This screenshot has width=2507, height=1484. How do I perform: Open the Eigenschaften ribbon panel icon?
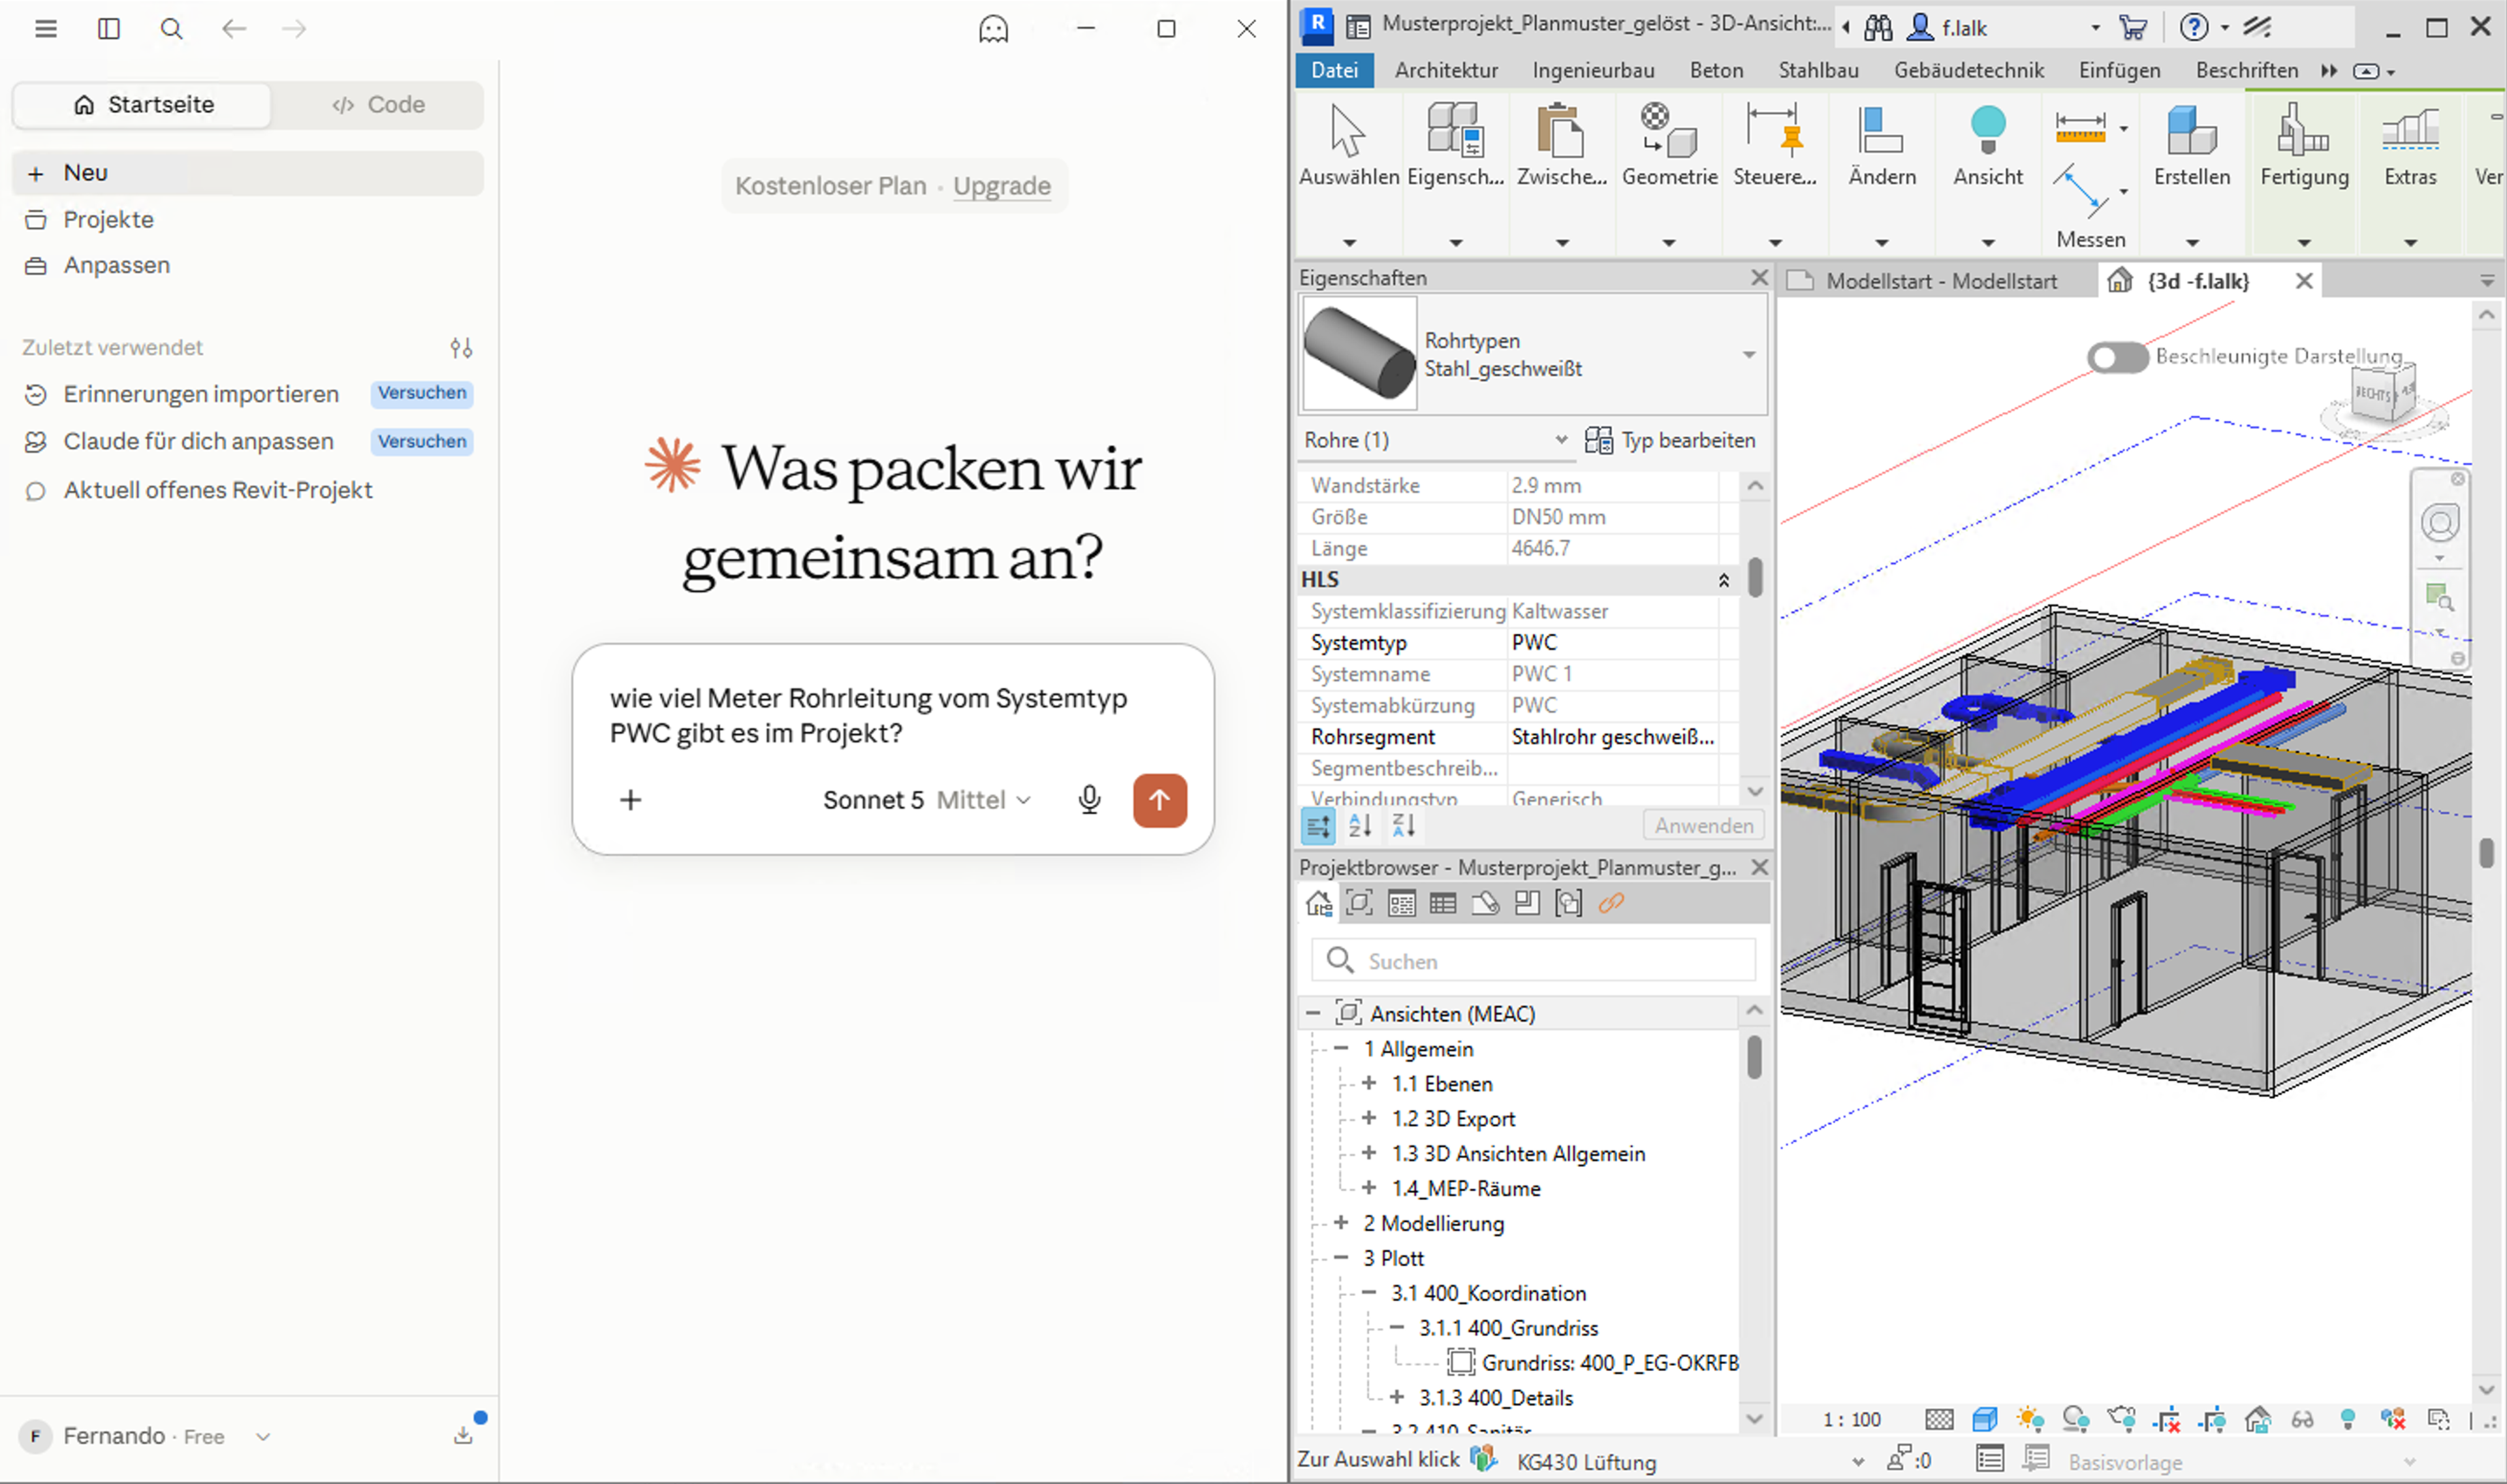point(1455,130)
